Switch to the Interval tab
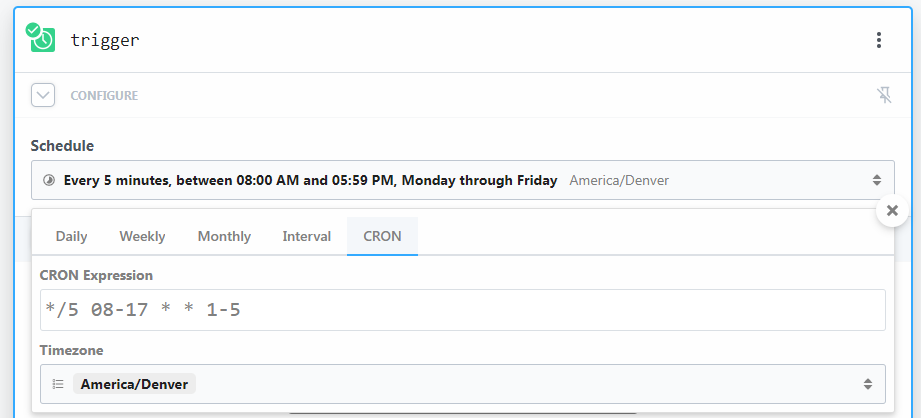This screenshot has width=921, height=418. [307, 236]
